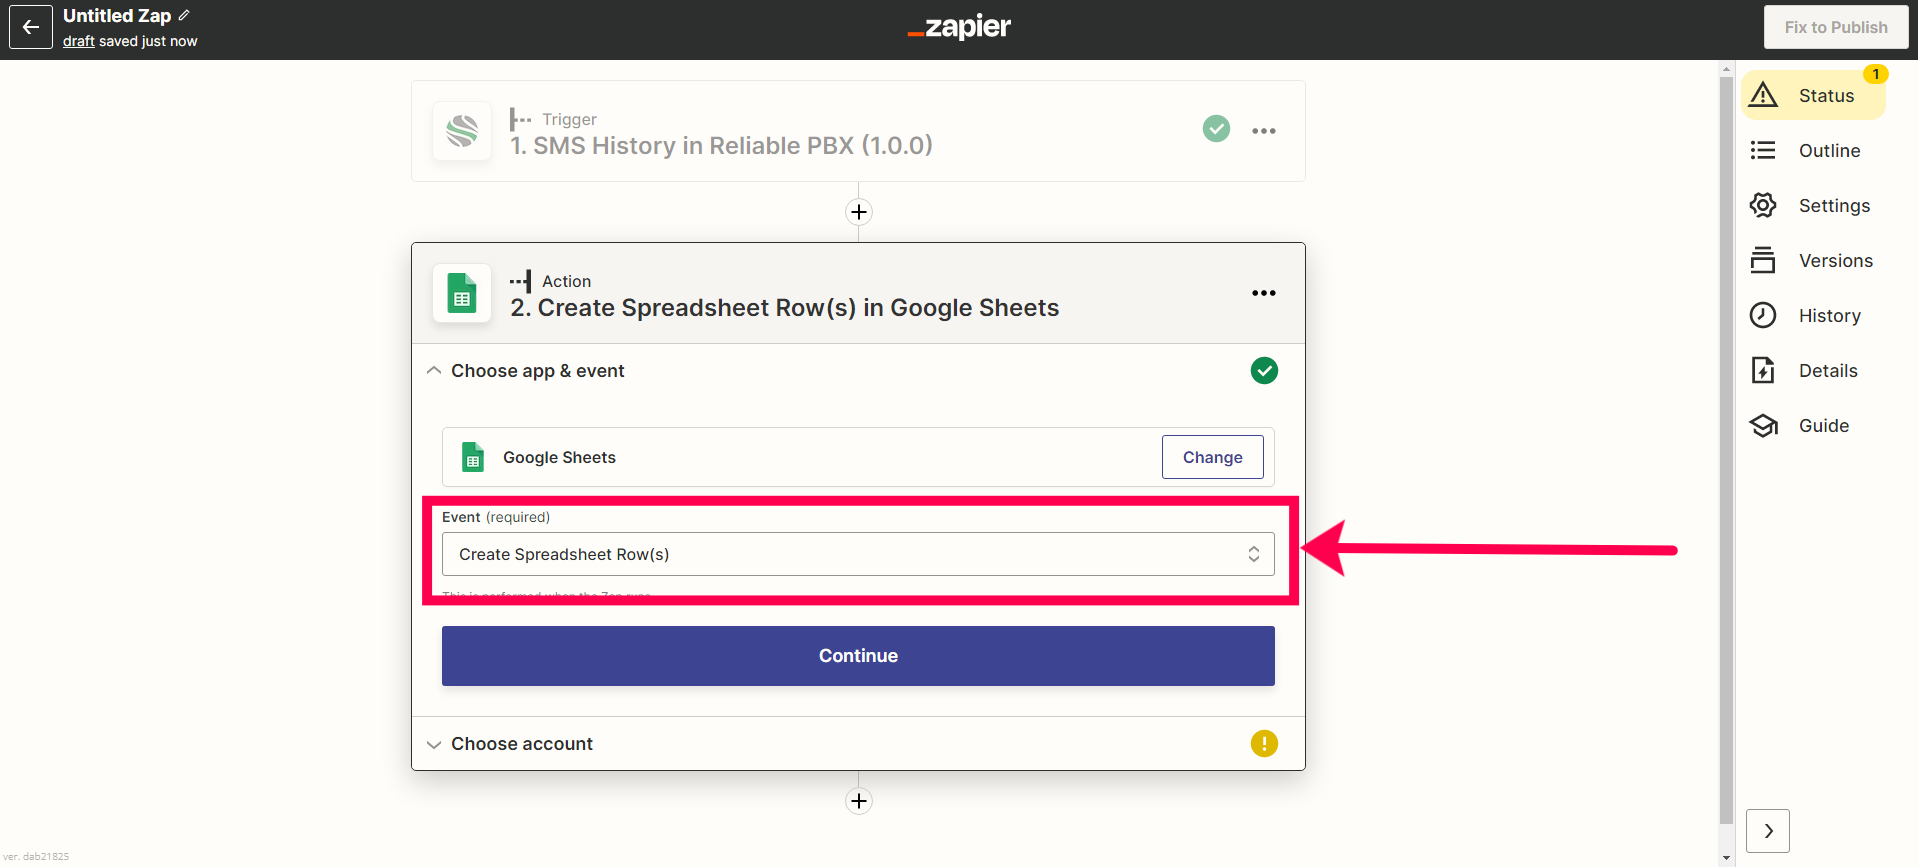Click the Continue button
The width and height of the screenshot is (1918, 867).
pos(858,656)
